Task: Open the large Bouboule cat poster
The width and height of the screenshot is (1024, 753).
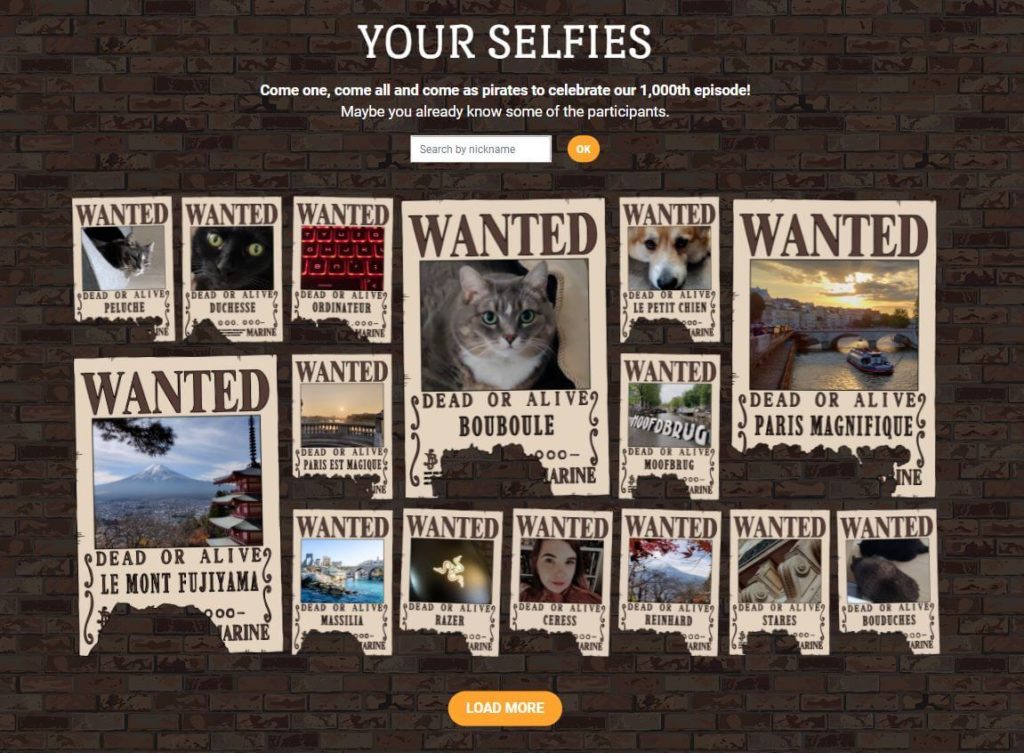Action: click(x=505, y=348)
